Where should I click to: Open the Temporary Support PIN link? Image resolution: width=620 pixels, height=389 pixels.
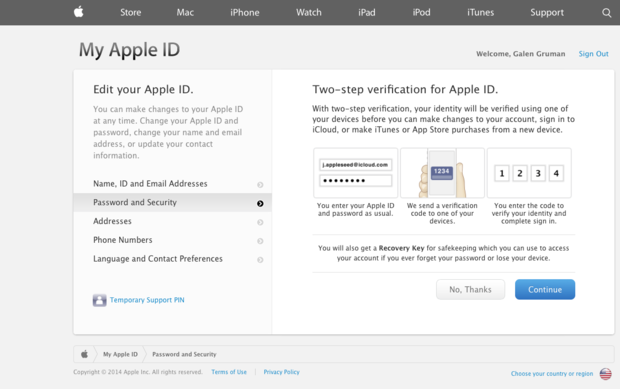click(x=147, y=300)
